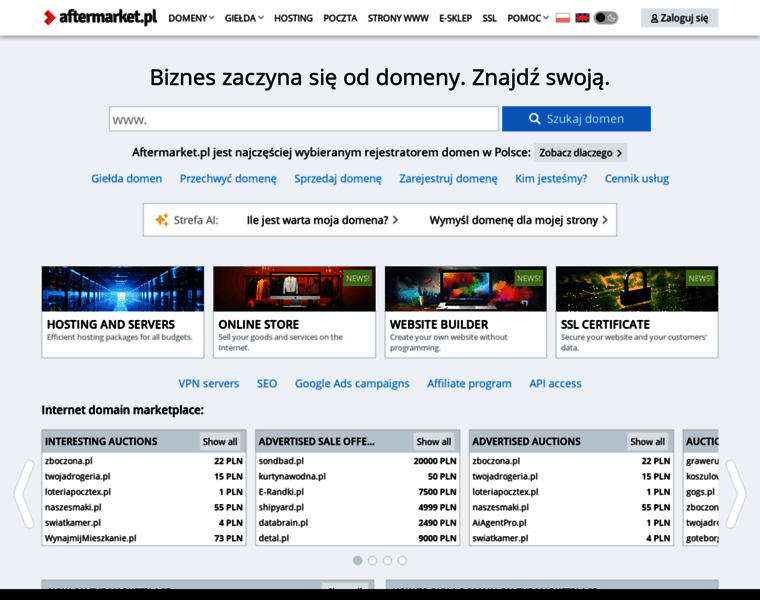This screenshot has height=600, width=760.
Task: Select the third carousel page dot
Action: click(x=387, y=560)
